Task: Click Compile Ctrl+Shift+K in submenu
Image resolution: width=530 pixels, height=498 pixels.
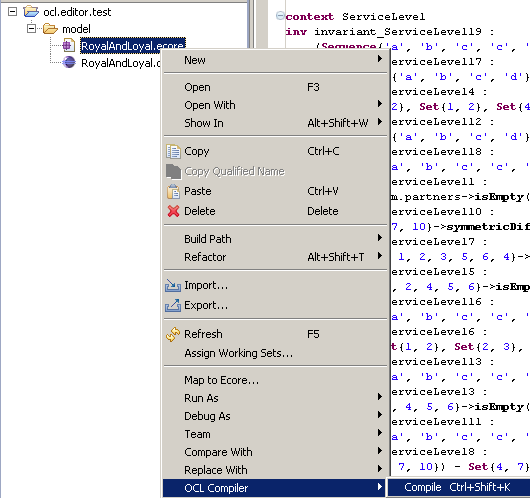Action: tap(459, 487)
